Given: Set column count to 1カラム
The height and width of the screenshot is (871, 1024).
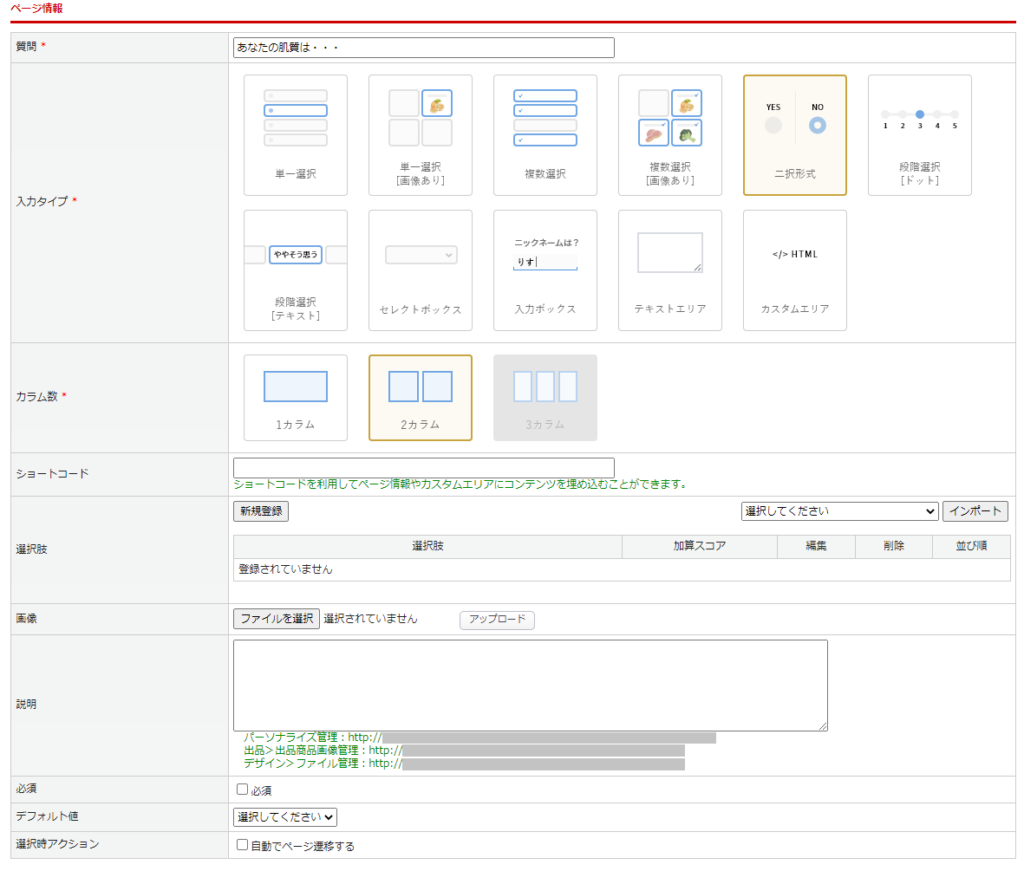Looking at the screenshot, I should (295, 397).
